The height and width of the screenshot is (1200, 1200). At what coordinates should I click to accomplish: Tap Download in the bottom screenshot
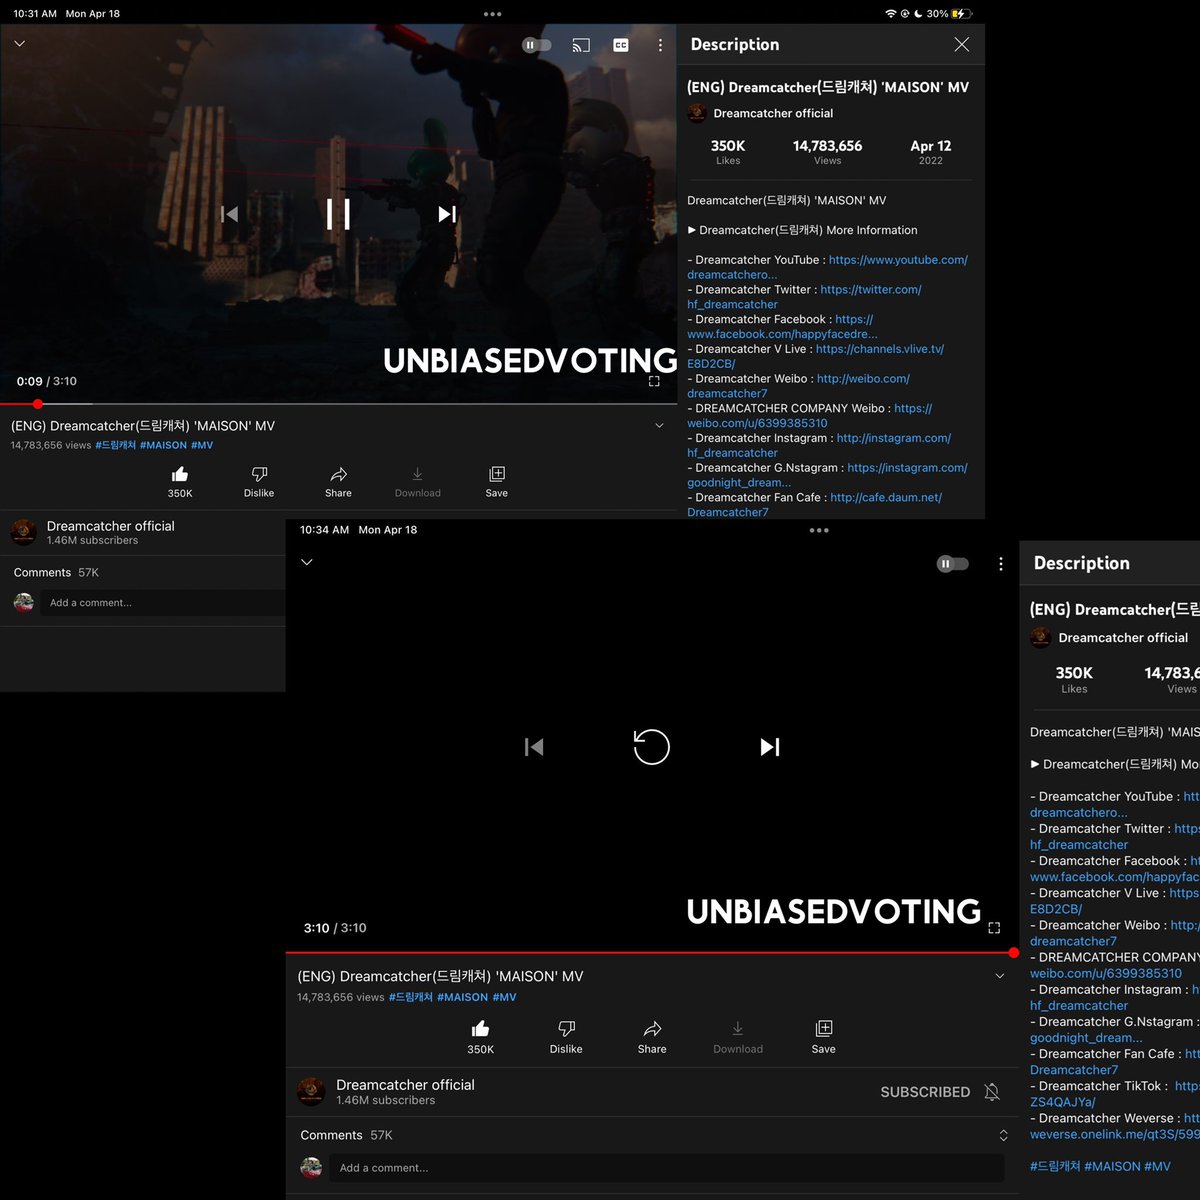[x=738, y=1037]
